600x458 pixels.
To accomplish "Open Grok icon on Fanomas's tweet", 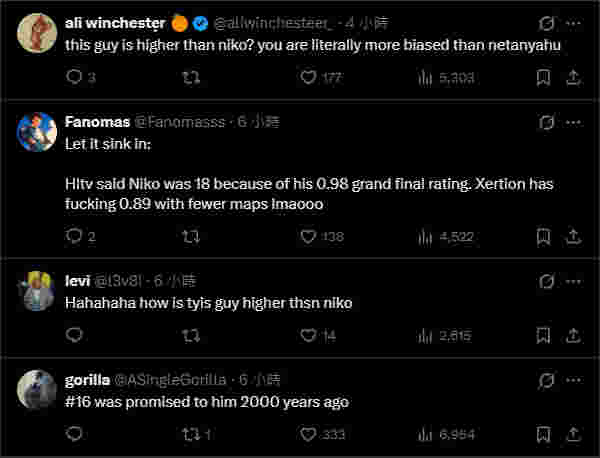I will 546,122.
